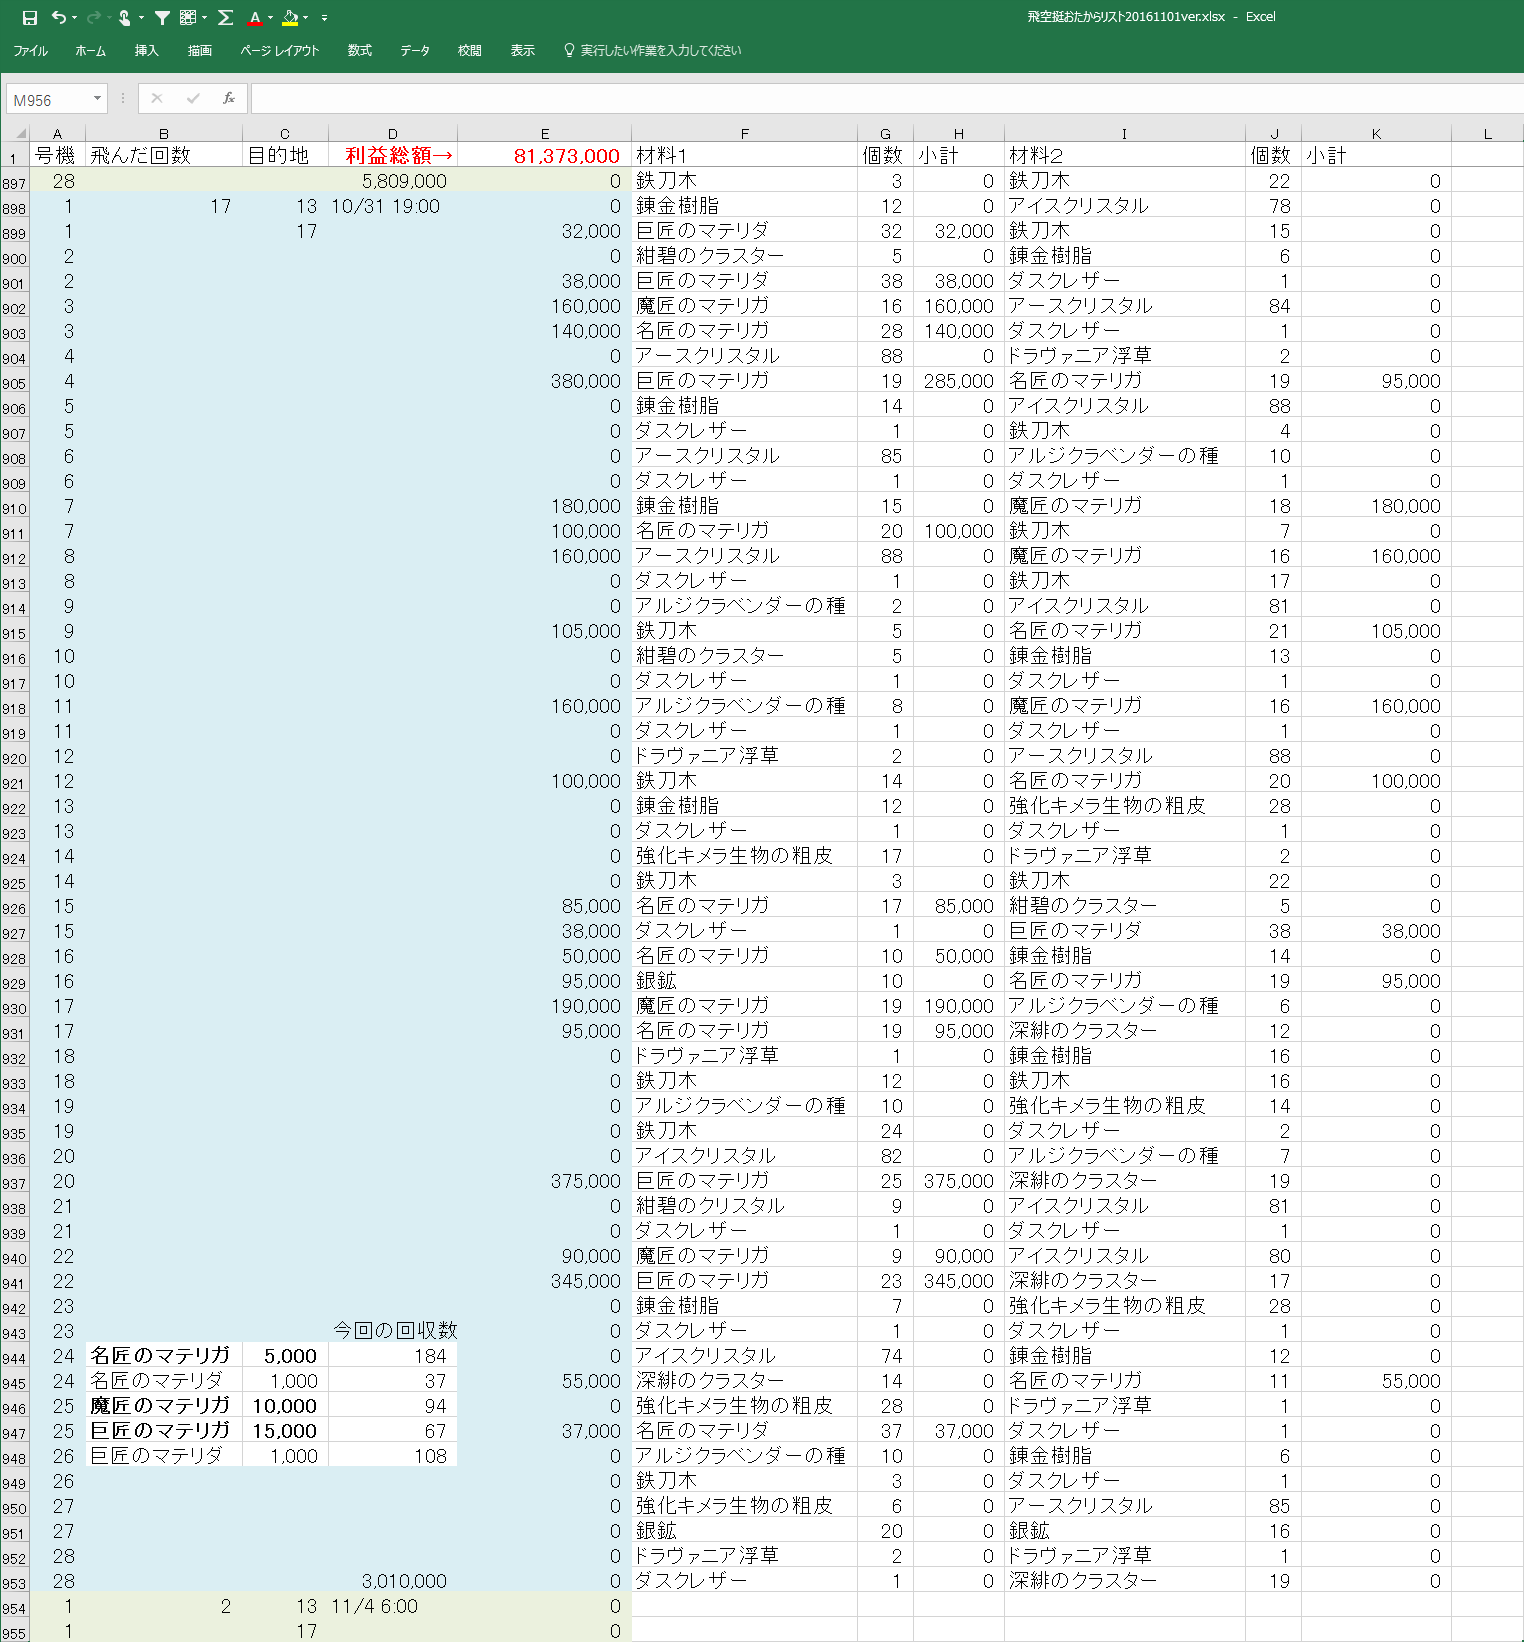Expand the font color dropdown arrow
Screen dimensions: 1524x1642
(x=271, y=18)
